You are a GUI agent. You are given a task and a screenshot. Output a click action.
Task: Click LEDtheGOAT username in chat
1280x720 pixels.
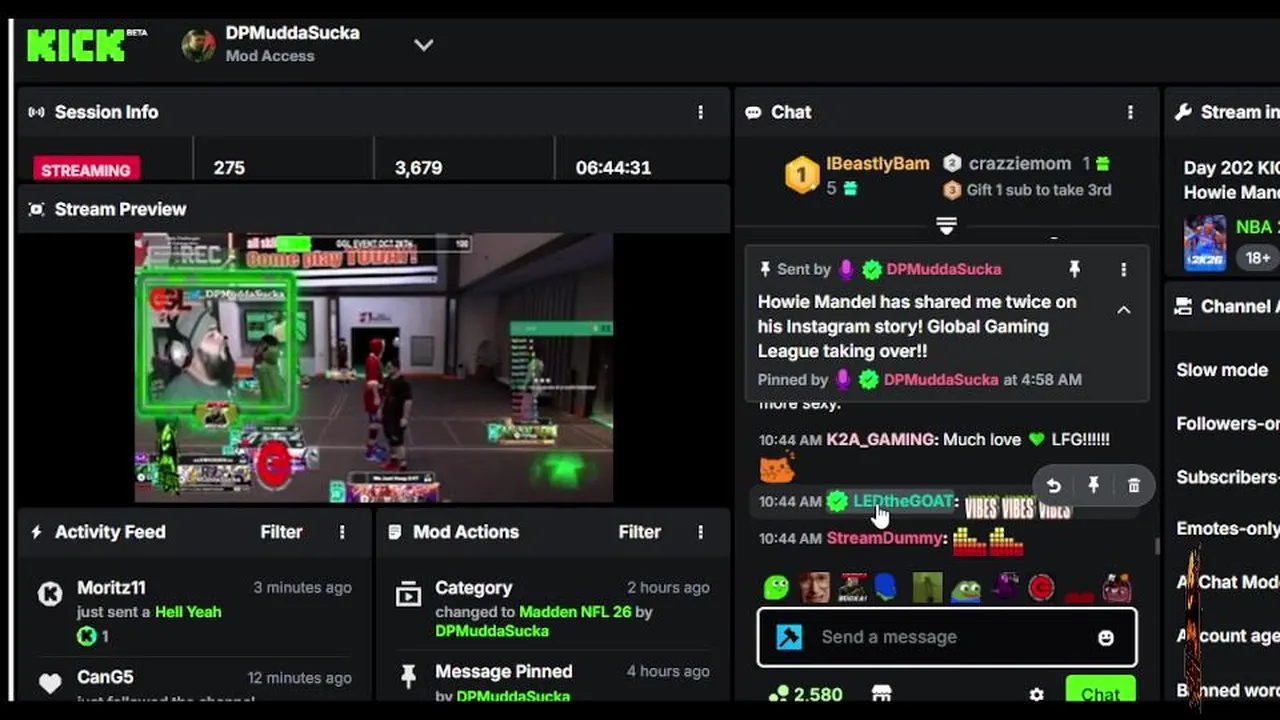tap(902, 501)
